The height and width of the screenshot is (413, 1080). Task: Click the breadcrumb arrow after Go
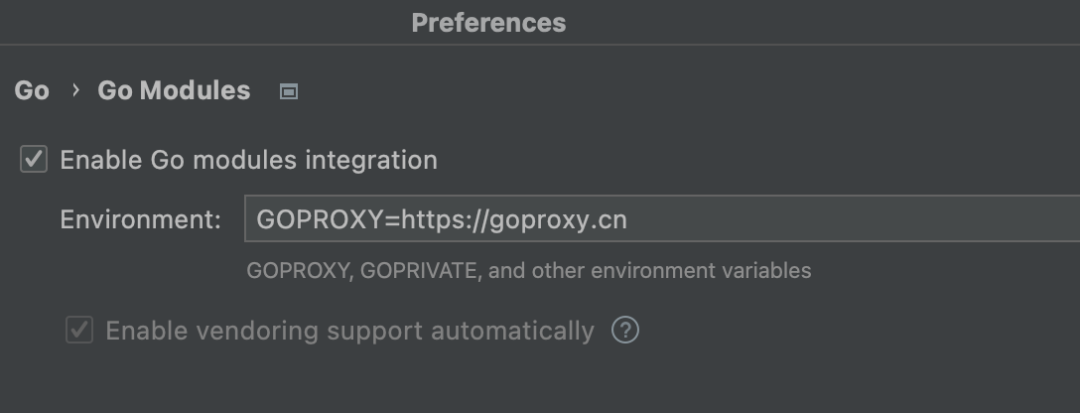tap(75, 91)
